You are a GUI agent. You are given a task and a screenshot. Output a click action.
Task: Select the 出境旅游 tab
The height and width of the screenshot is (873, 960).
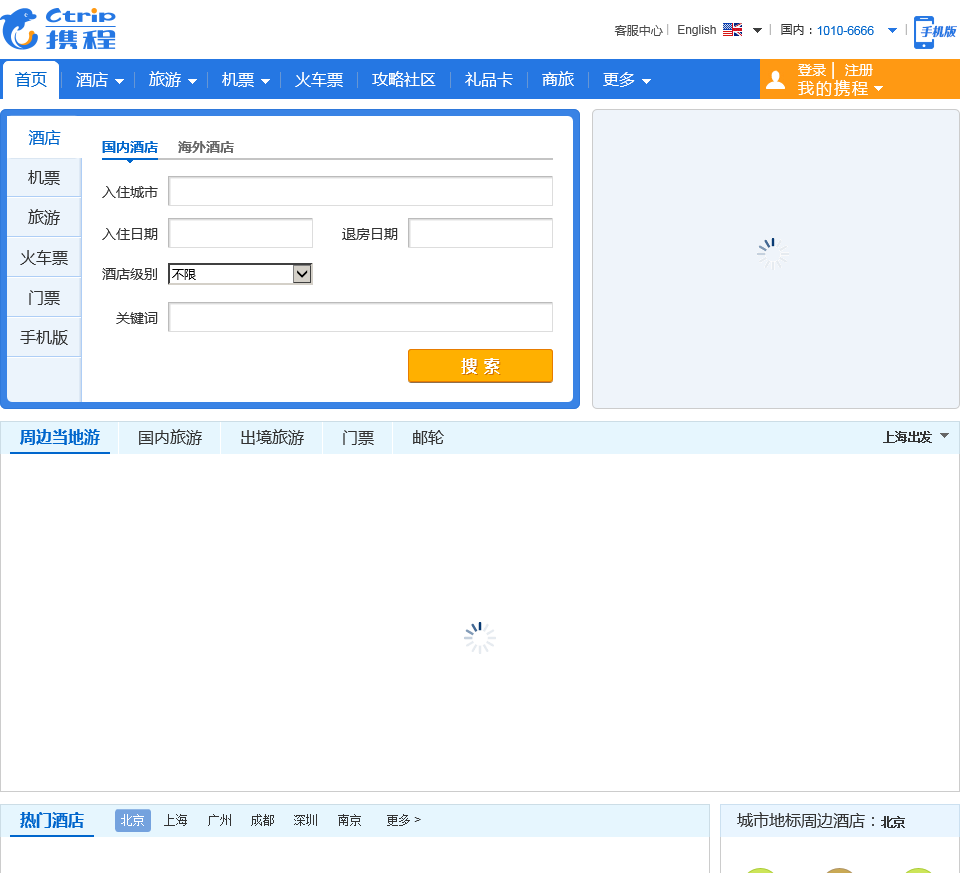point(272,438)
